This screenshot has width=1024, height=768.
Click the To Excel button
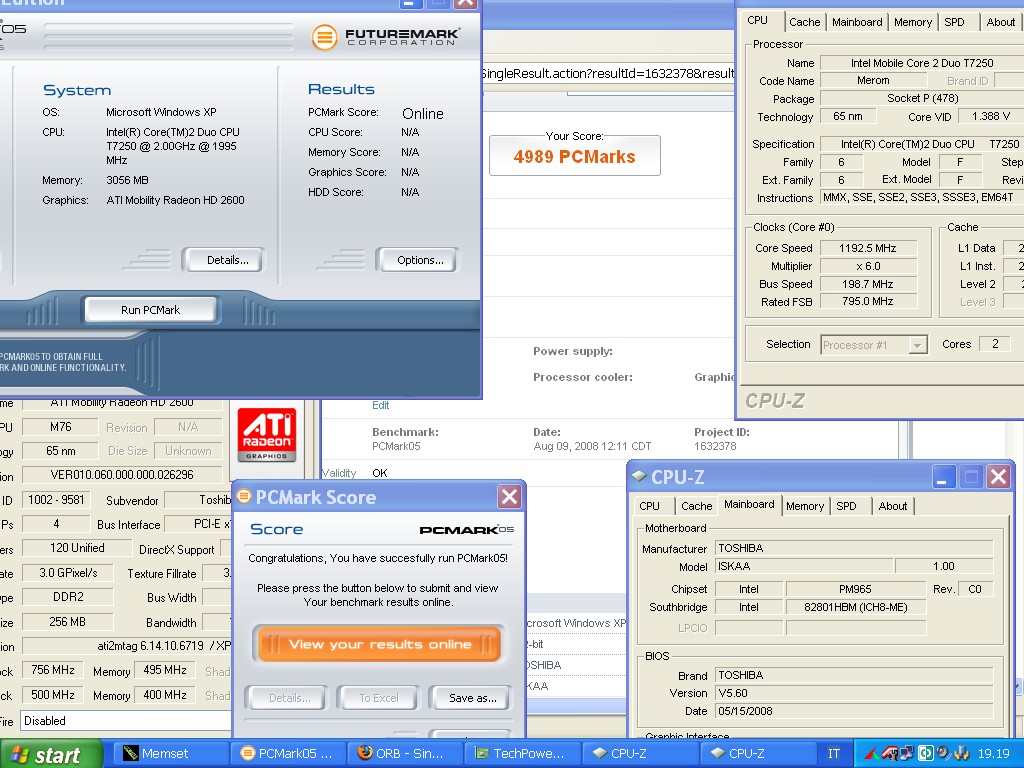379,698
